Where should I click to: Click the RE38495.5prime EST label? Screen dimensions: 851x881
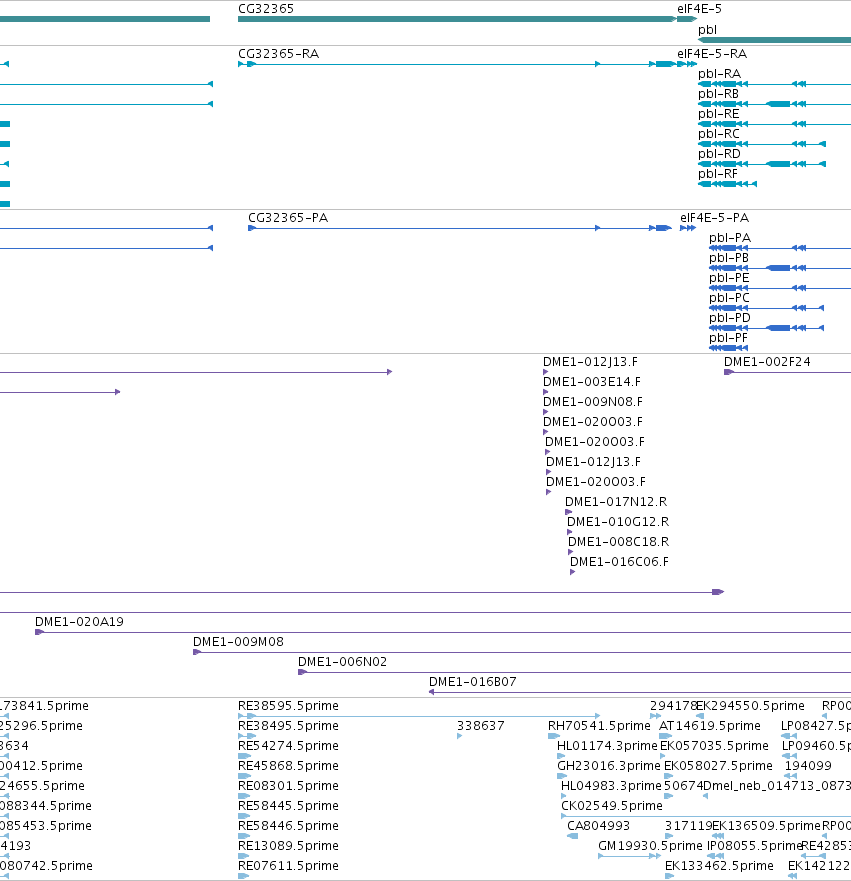[288, 726]
